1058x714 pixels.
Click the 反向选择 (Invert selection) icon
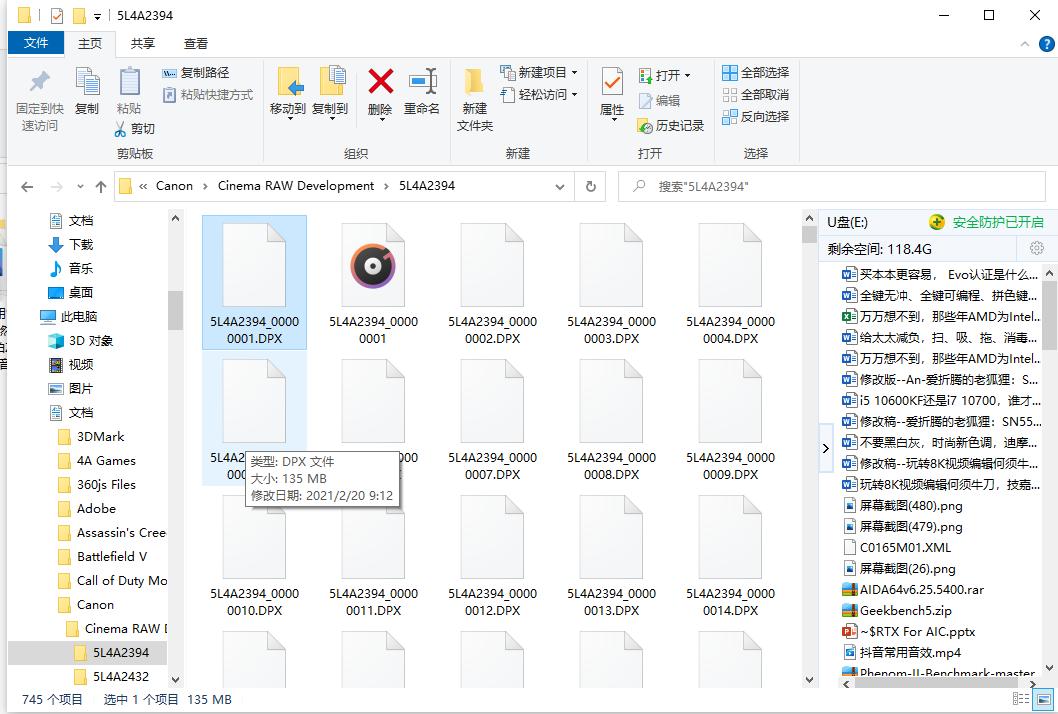coord(729,116)
